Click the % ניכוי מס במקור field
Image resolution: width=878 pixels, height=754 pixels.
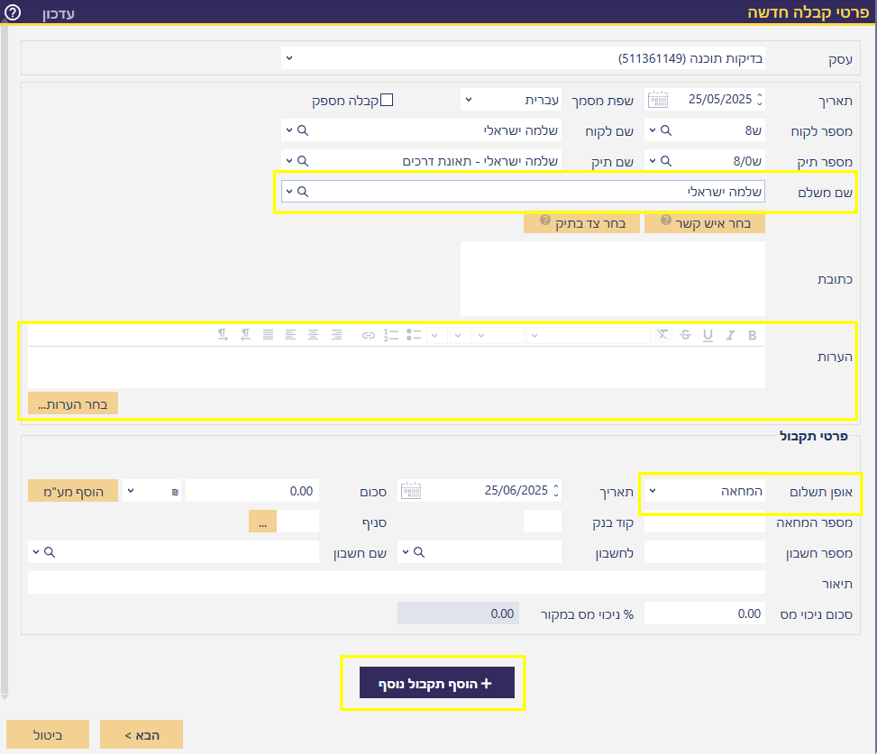click(458, 613)
